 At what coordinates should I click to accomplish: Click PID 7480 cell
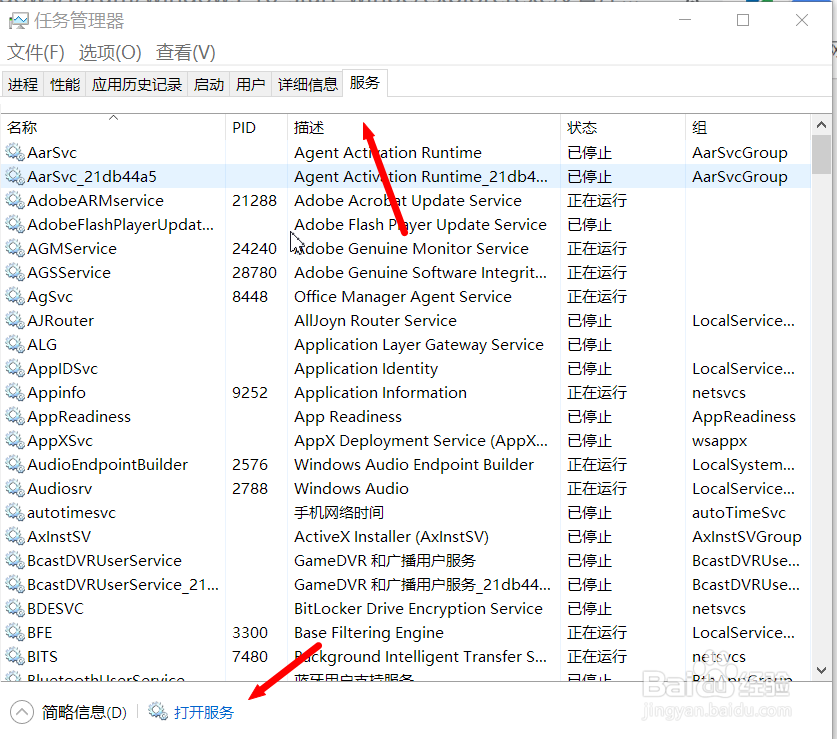coord(250,656)
